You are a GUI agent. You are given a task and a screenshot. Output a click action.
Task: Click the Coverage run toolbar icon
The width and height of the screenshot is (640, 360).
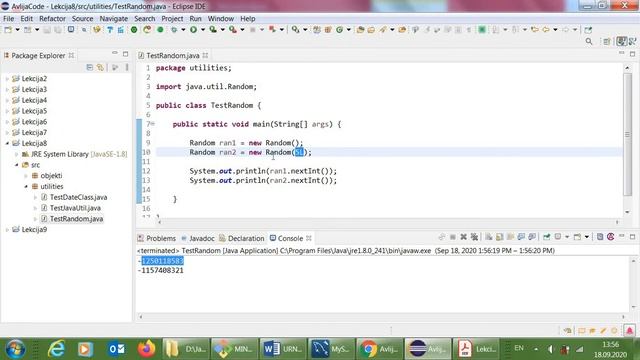[213, 30]
